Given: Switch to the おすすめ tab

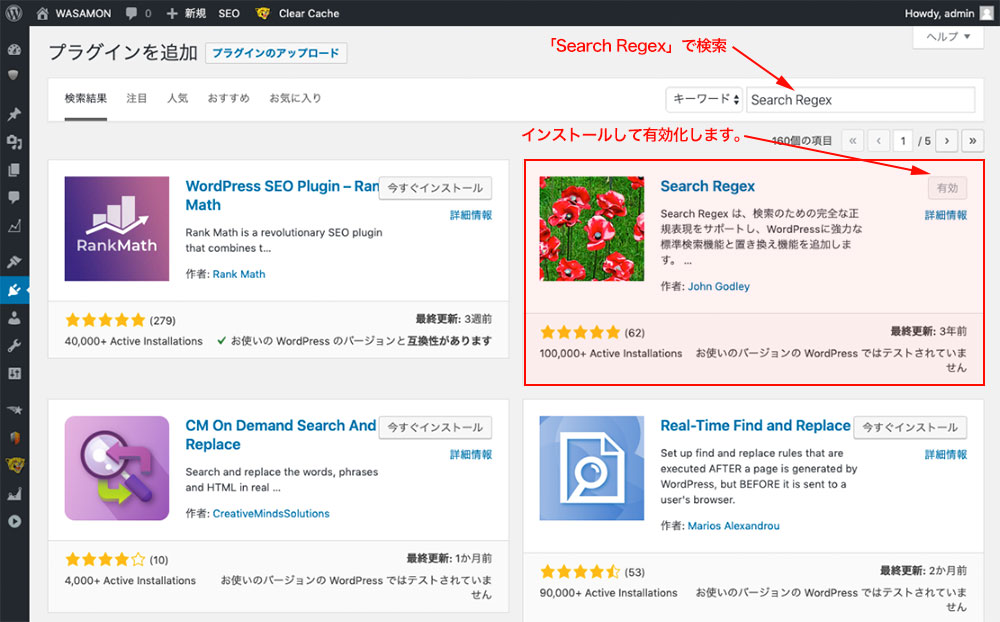Looking at the screenshot, I should 228,98.
